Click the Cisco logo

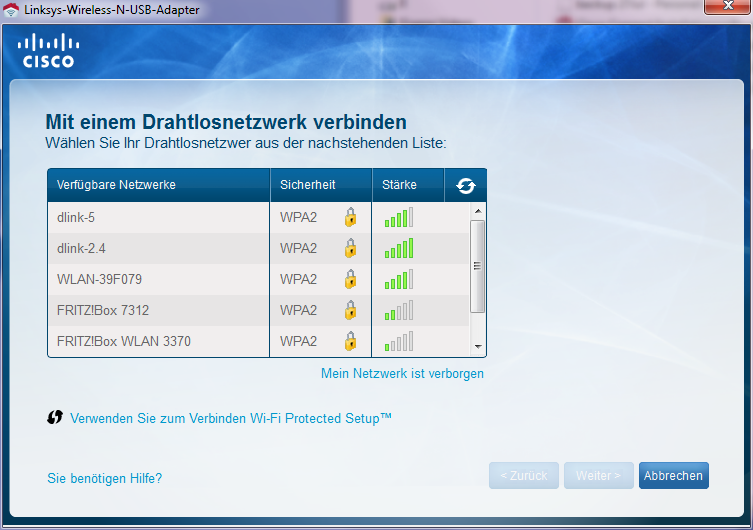(49, 50)
